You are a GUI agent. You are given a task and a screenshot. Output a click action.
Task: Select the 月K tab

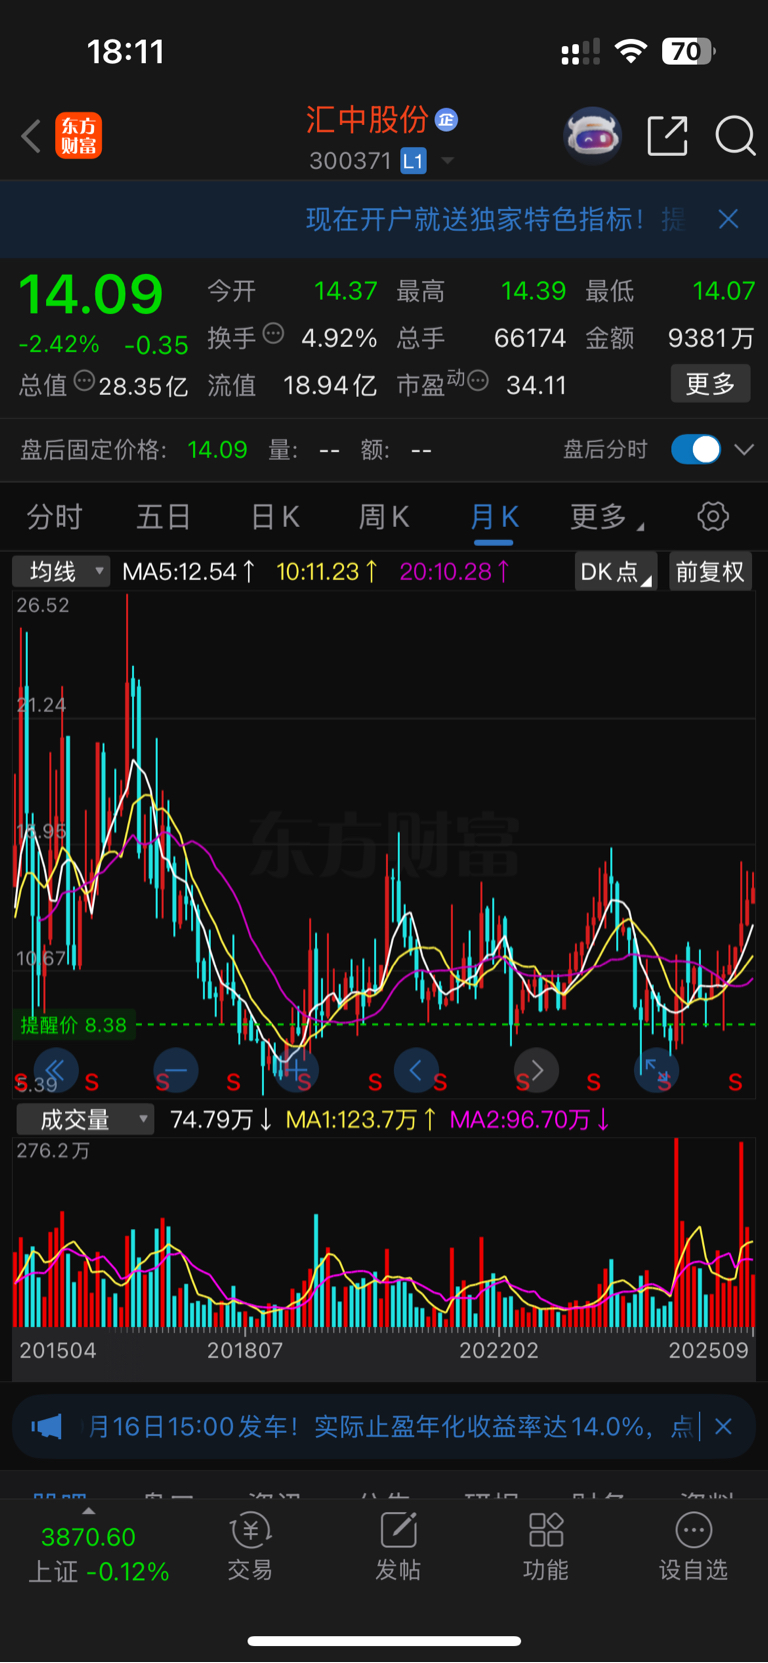[494, 517]
